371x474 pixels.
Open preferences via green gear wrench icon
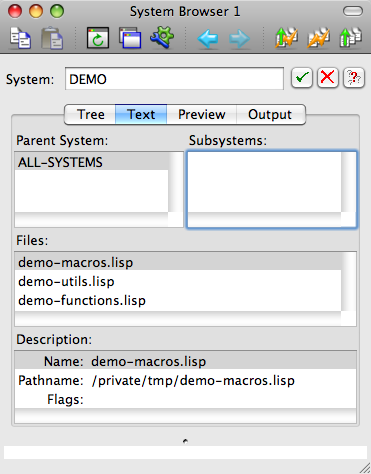162,37
